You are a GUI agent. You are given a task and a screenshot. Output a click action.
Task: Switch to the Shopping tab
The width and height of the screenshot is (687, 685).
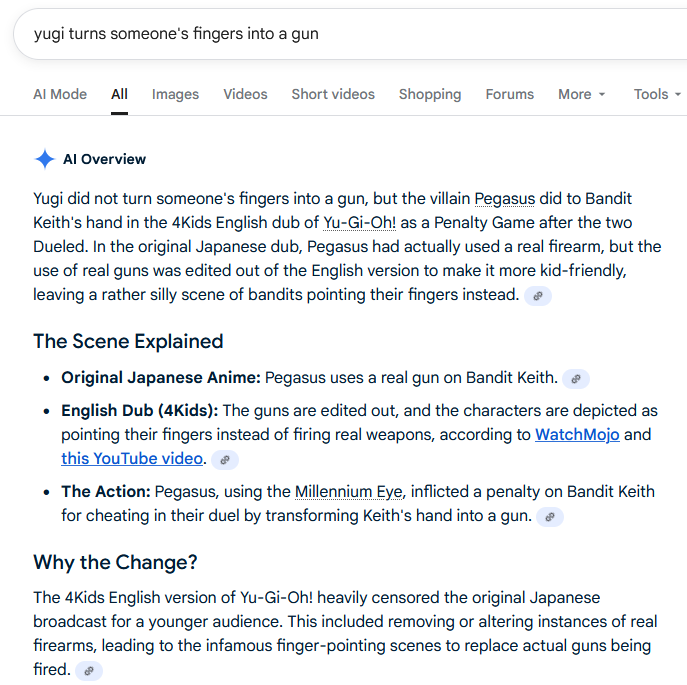(x=430, y=94)
